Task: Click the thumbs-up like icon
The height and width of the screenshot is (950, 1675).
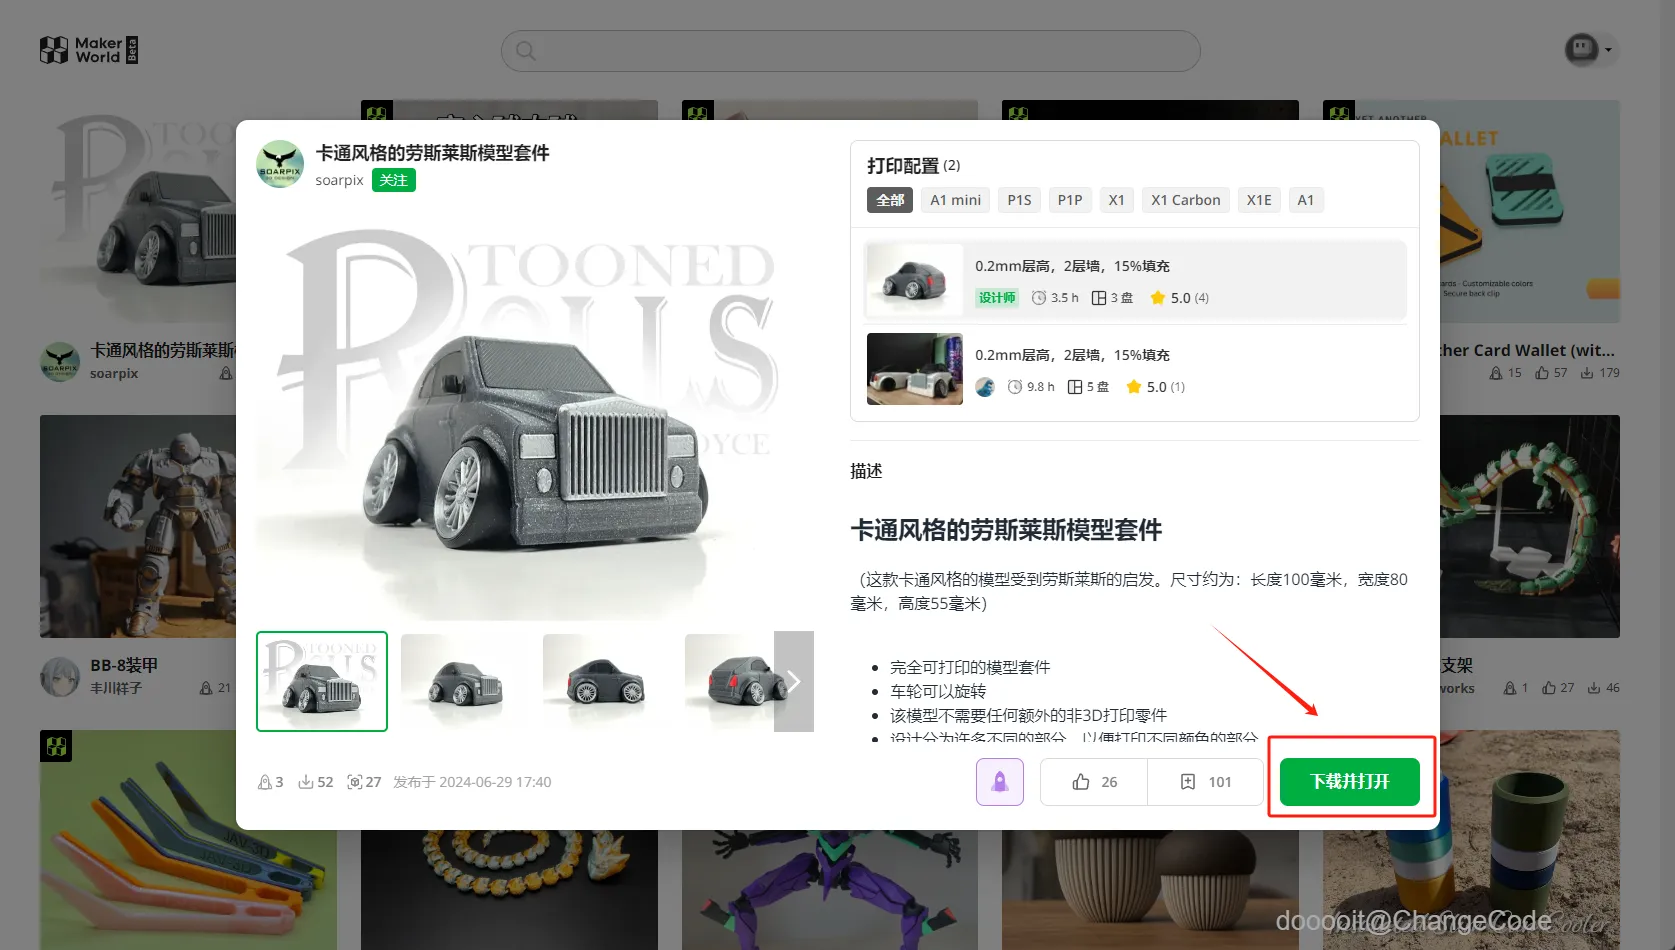Action: (x=1082, y=781)
